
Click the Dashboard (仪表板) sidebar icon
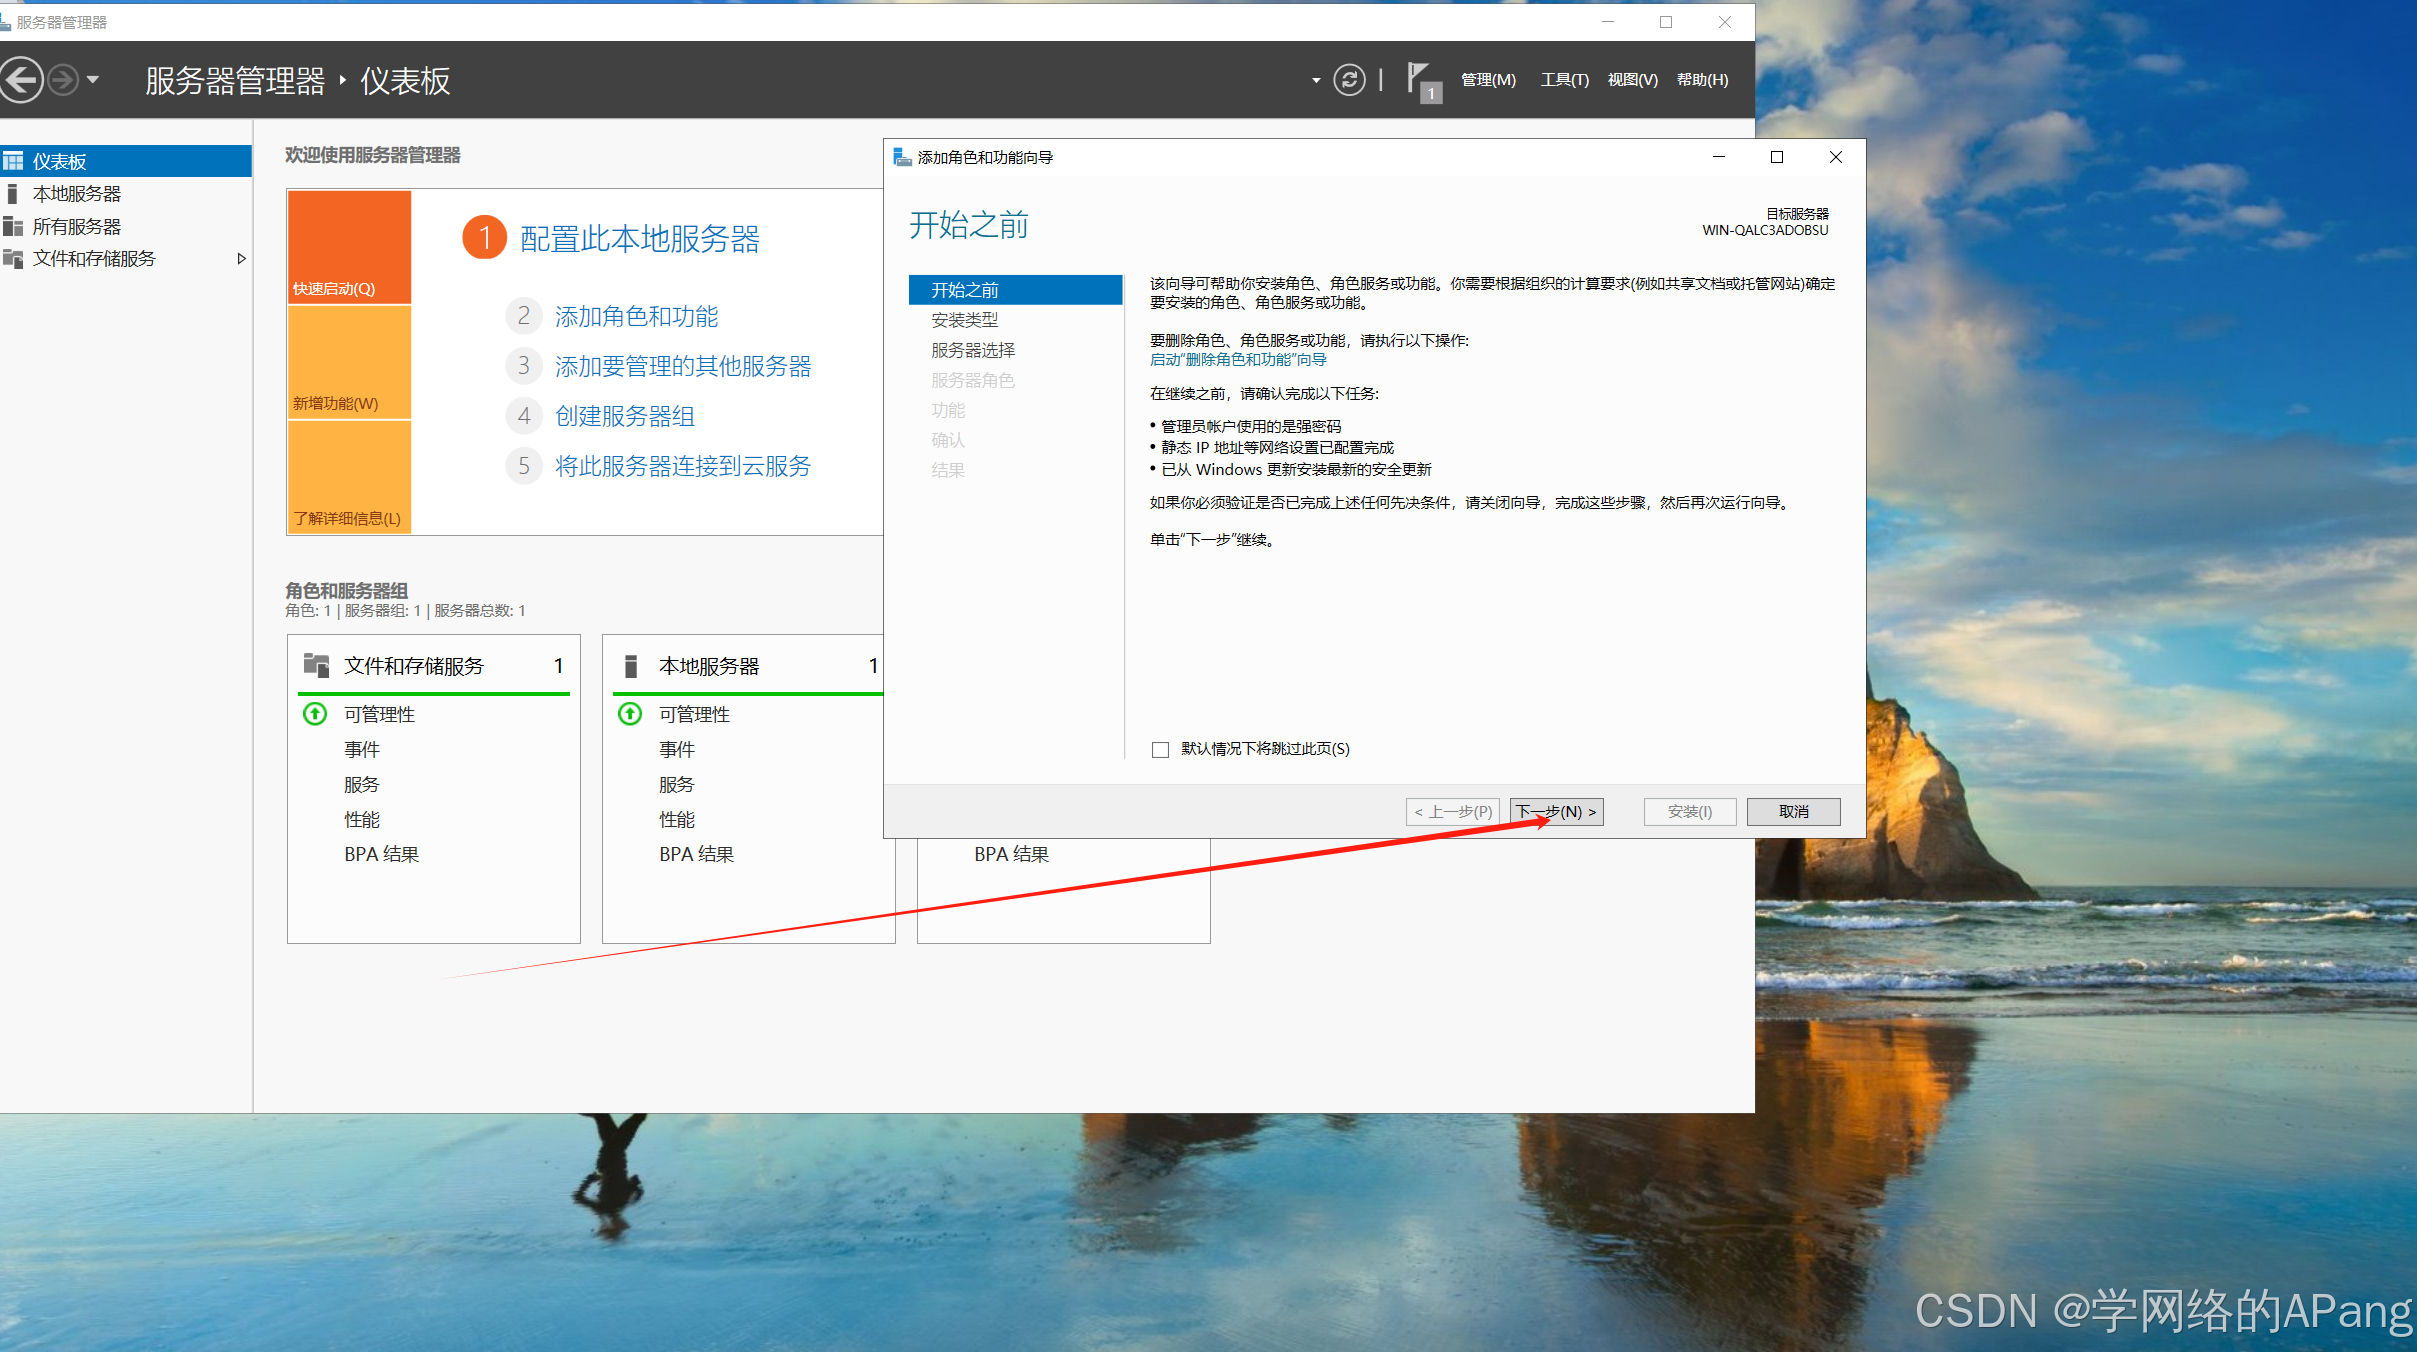tap(13, 161)
